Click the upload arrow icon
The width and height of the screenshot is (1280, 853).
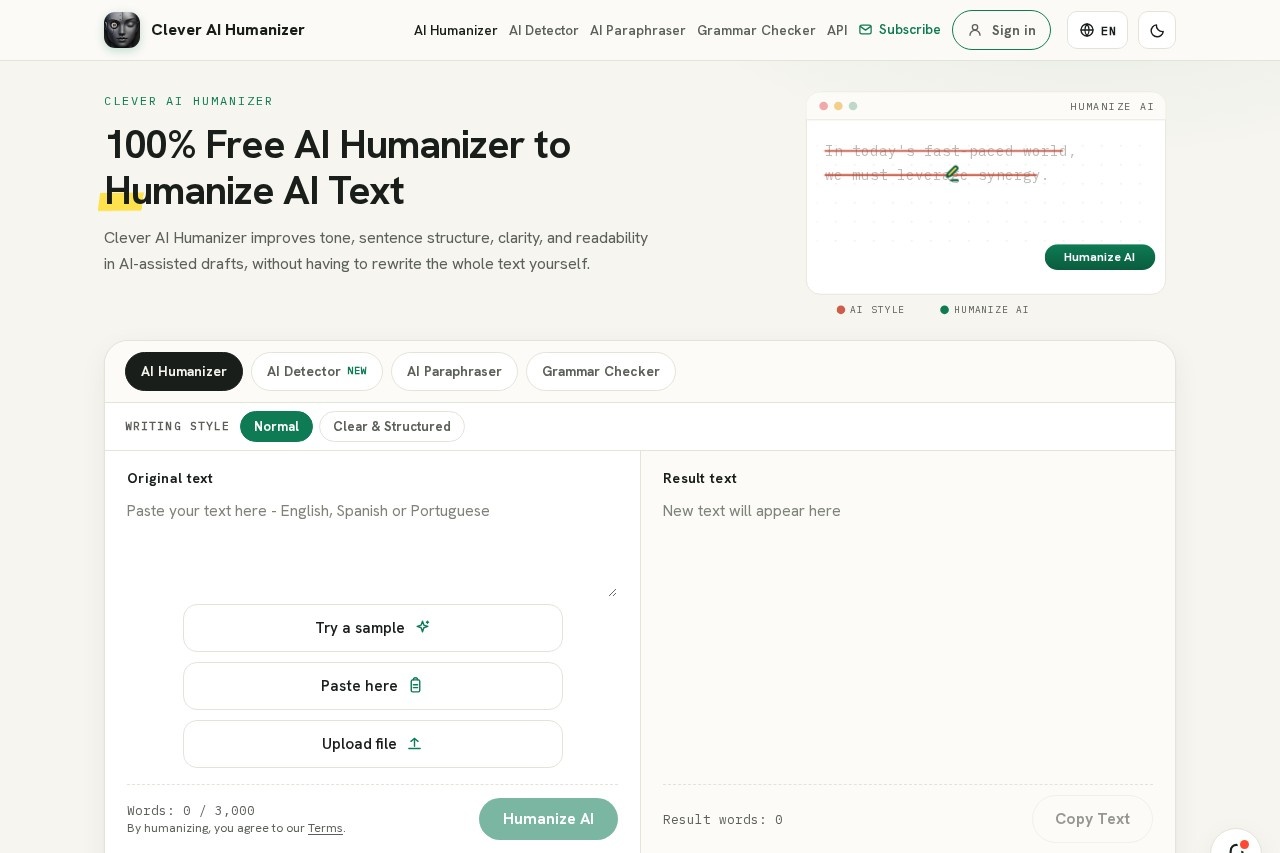(415, 743)
